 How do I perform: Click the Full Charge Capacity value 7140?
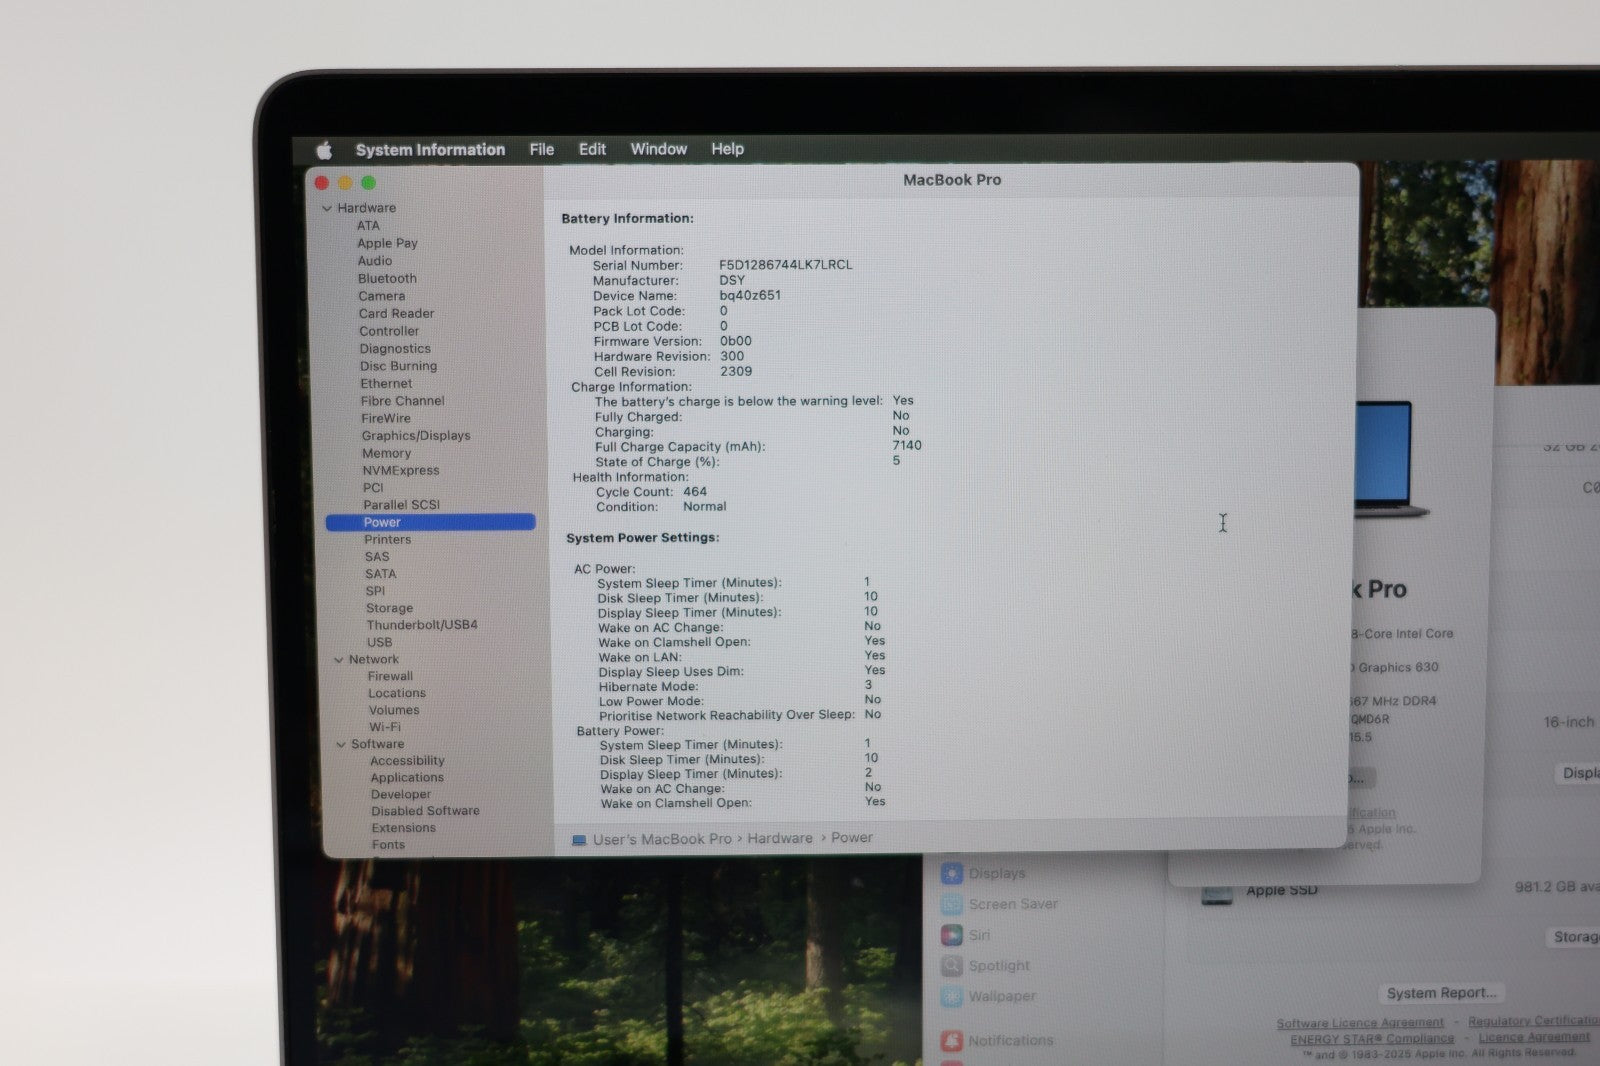click(907, 446)
